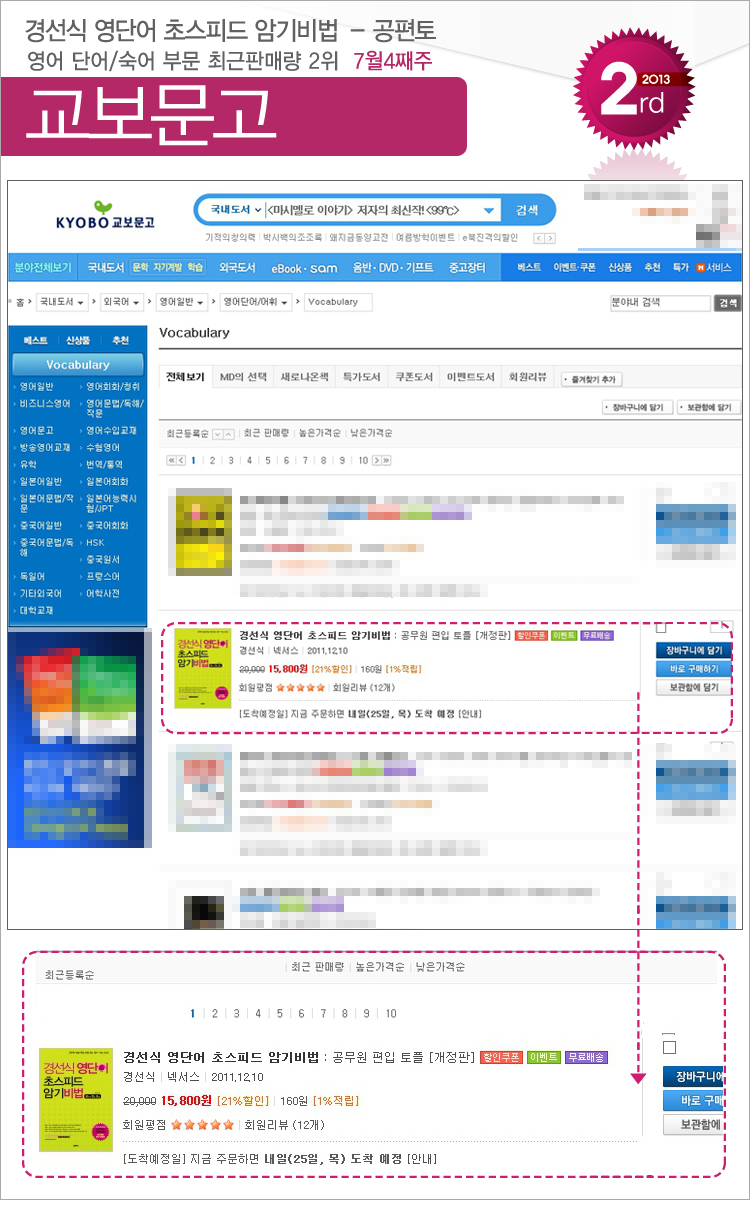Switch to the 쿠폰도서 tab
Viewport: 750px width, 1226px height.
coord(414,377)
